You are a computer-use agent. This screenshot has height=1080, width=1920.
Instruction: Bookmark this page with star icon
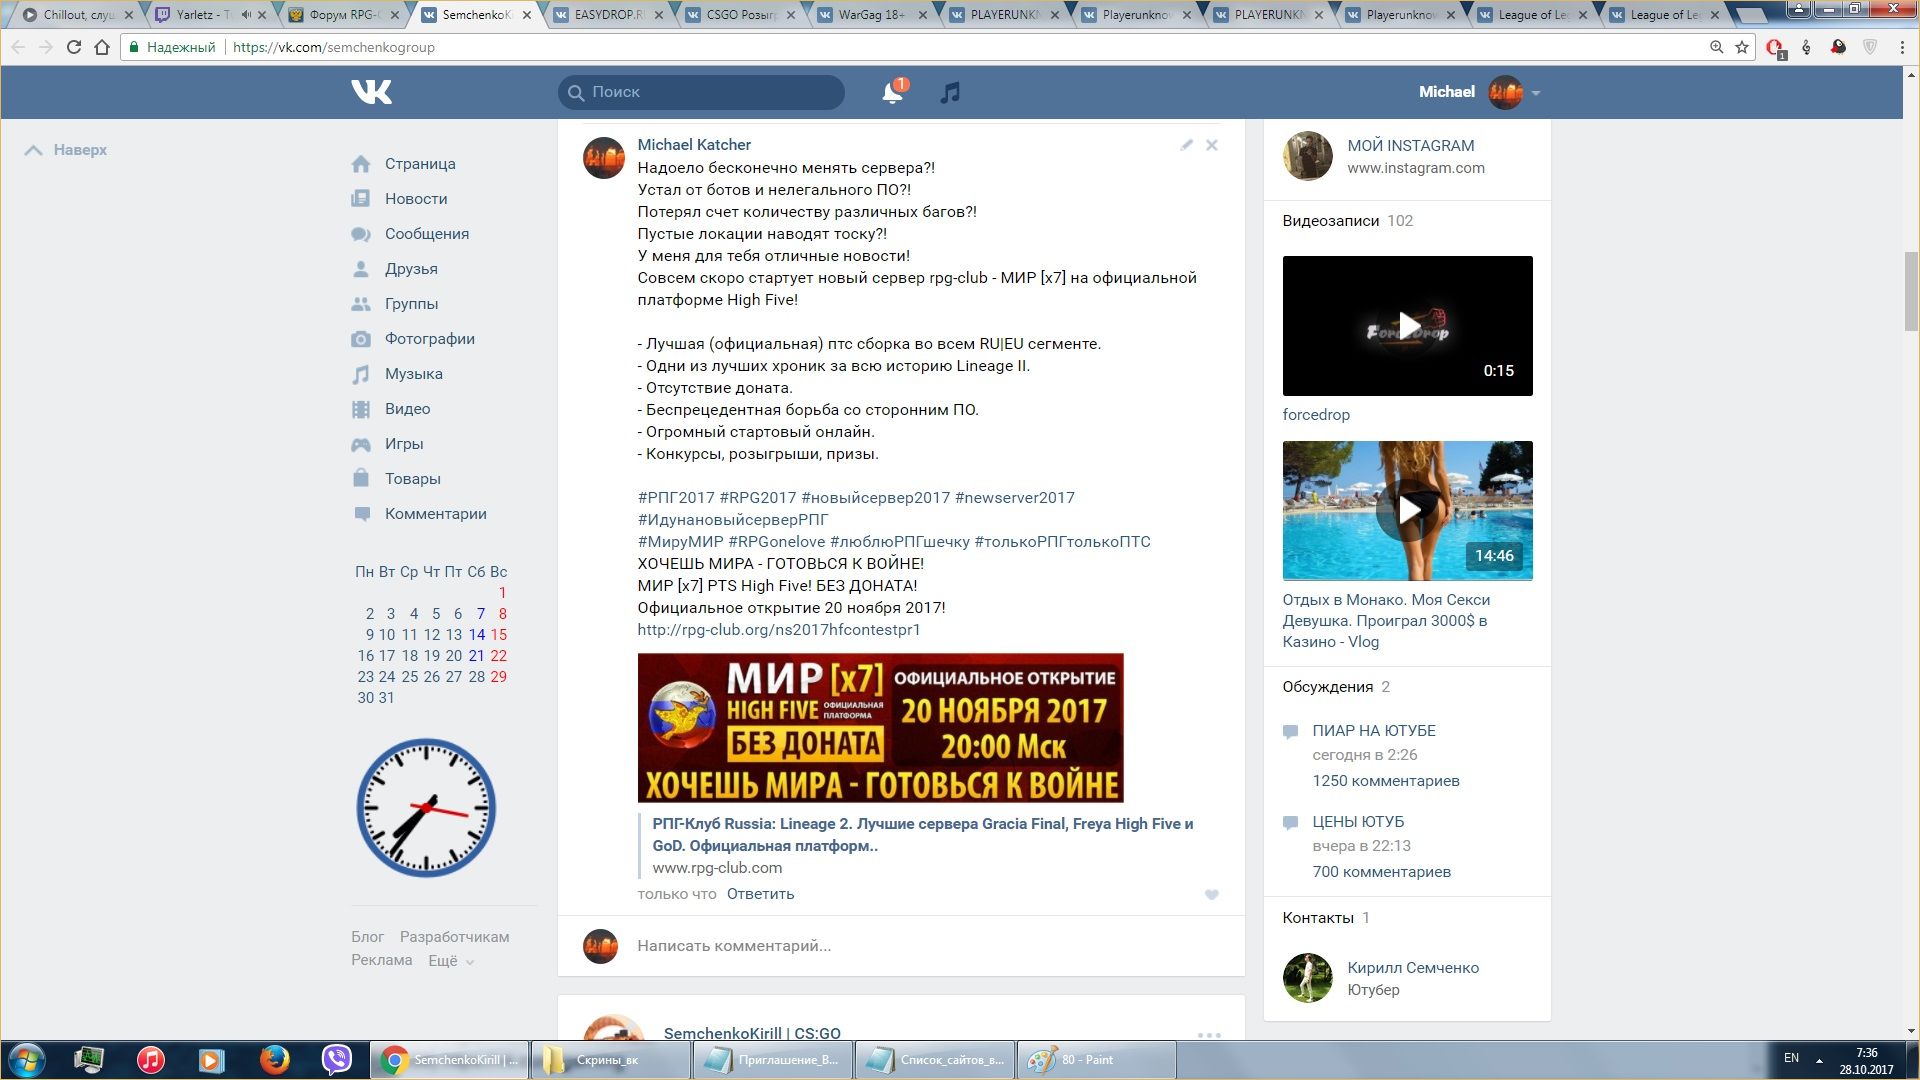(x=1742, y=47)
